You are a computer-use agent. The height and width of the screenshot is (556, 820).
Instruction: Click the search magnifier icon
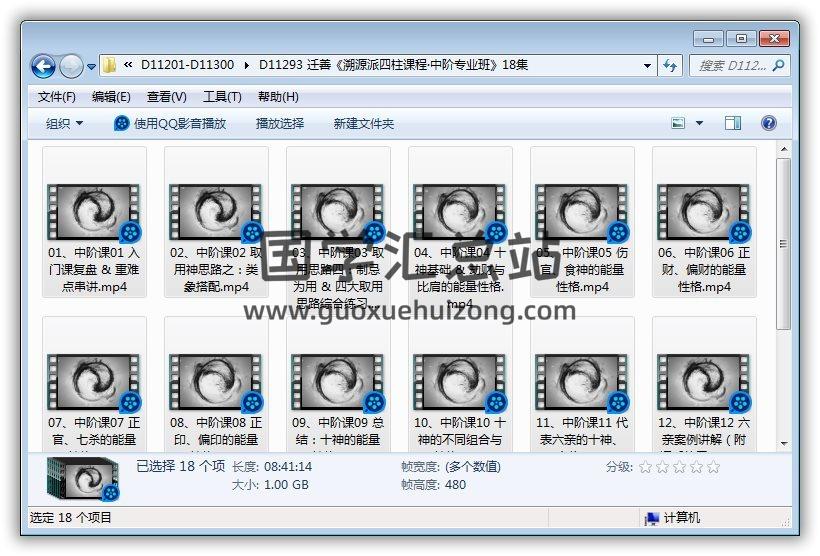coord(778,65)
